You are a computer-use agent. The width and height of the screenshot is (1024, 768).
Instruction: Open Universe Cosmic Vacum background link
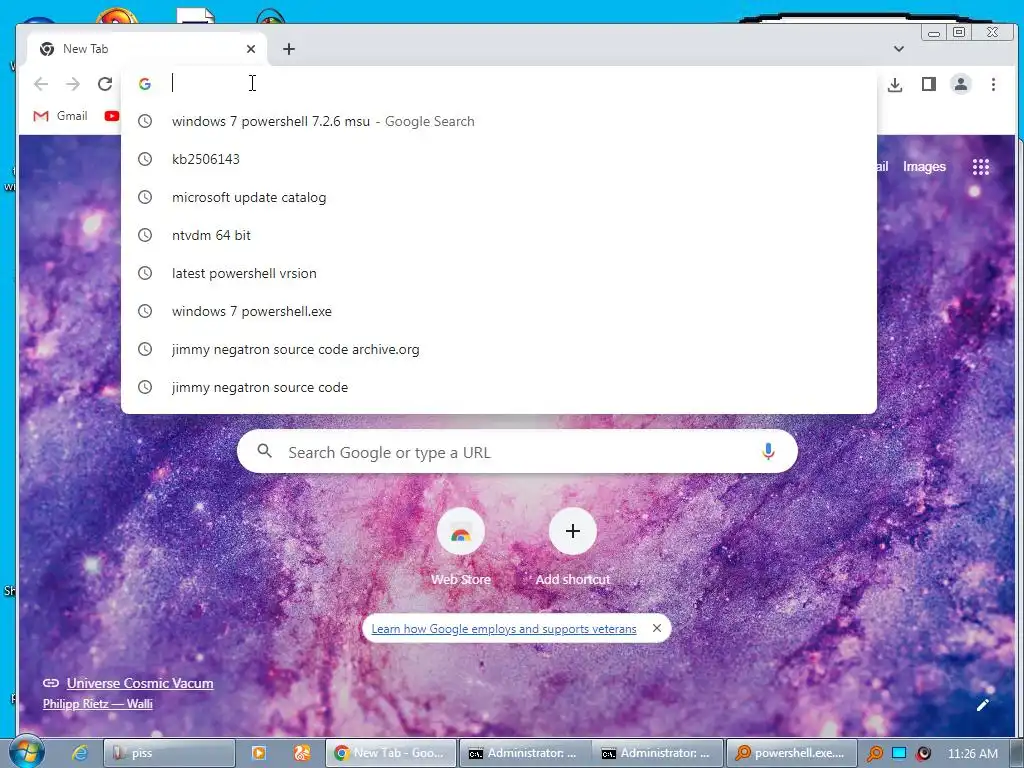tap(140, 683)
